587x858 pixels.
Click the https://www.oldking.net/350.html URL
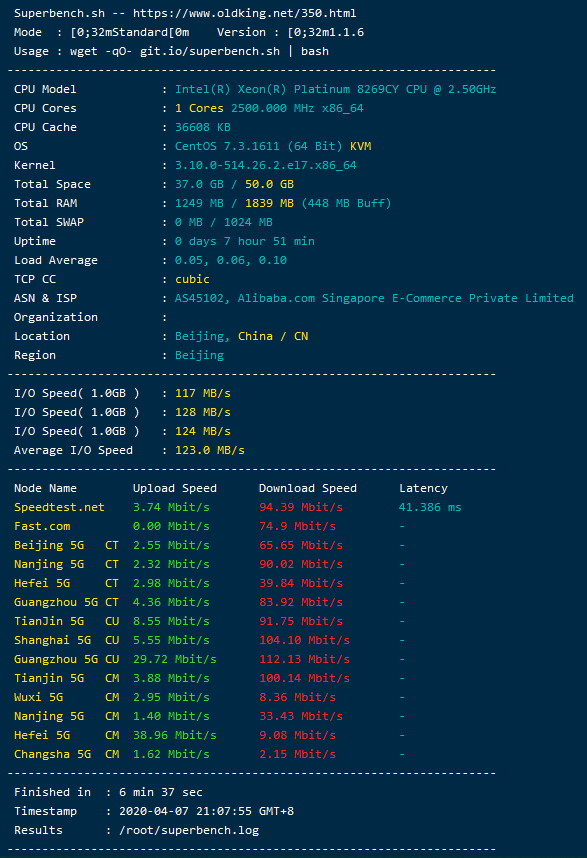[x=245, y=13]
